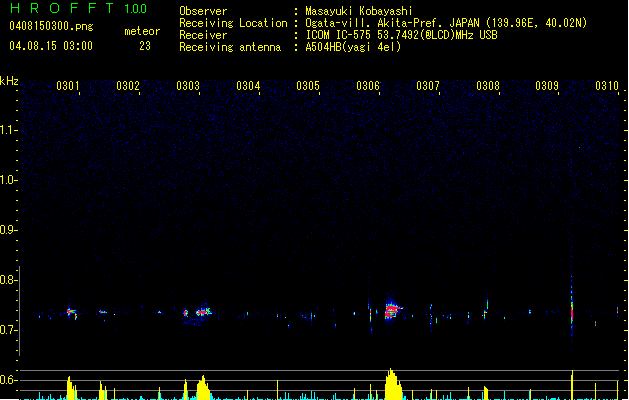629x400 pixels.
Task: Click the yellow intensity peak at 0301
Action: point(71,388)
